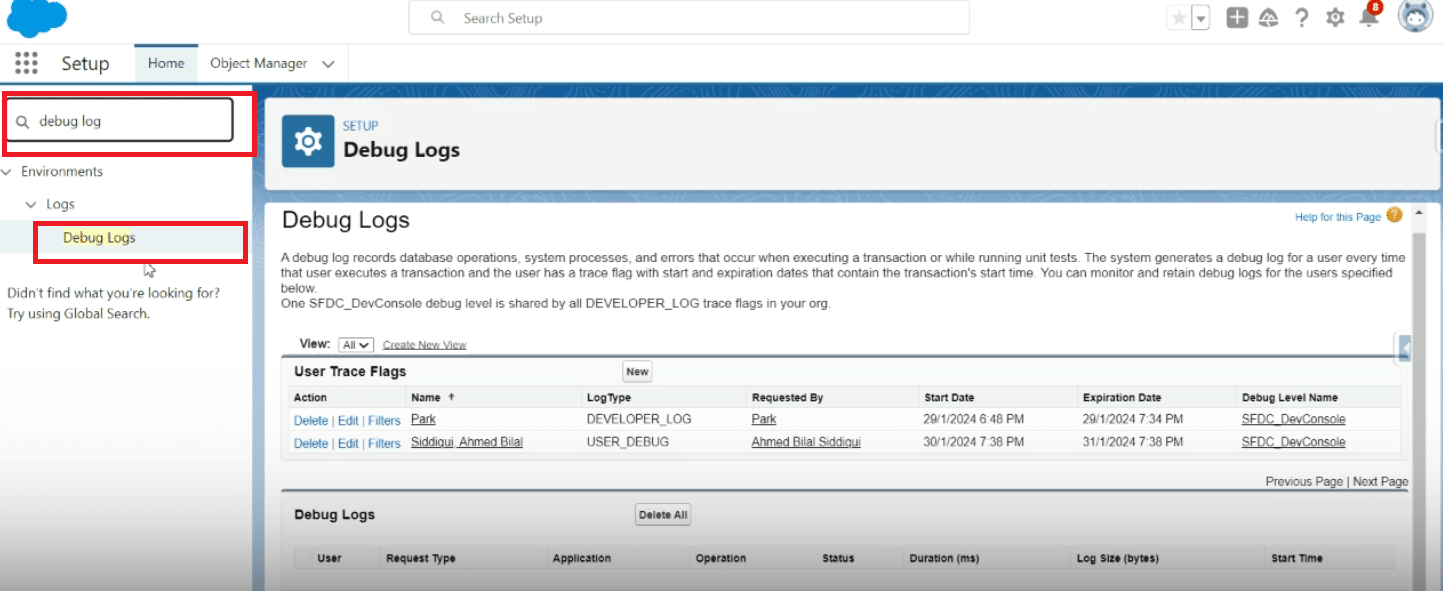1443x591 pixels.
Task: Collapse the Environments tree node
Action: tap(8, 172)
